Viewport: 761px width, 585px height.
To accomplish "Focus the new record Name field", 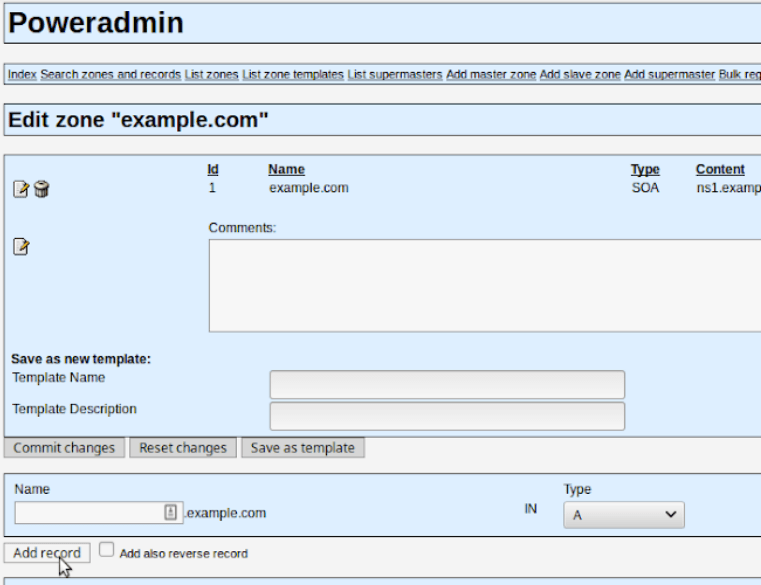I will 99,513.
